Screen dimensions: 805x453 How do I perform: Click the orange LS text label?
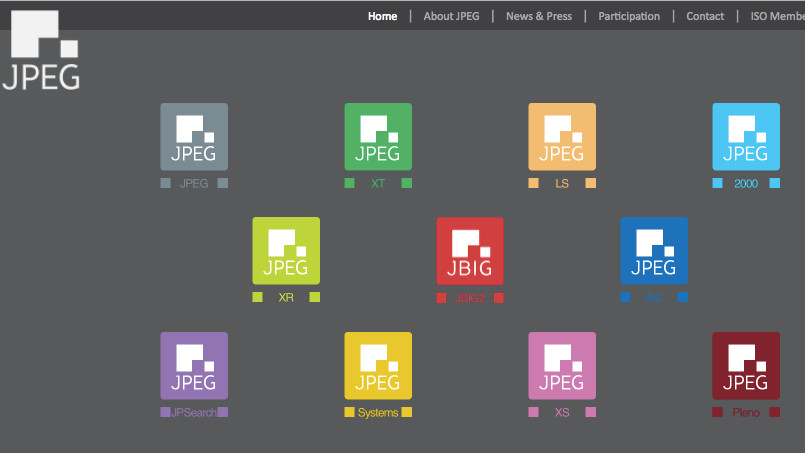pyautogui.click(x=562, y=183)
